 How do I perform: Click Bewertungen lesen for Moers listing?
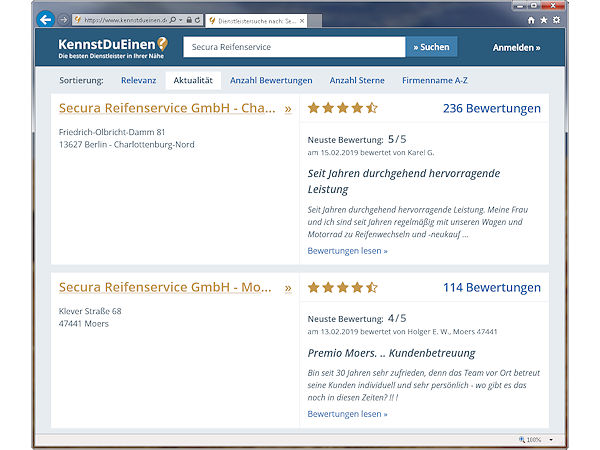[347, 414]
